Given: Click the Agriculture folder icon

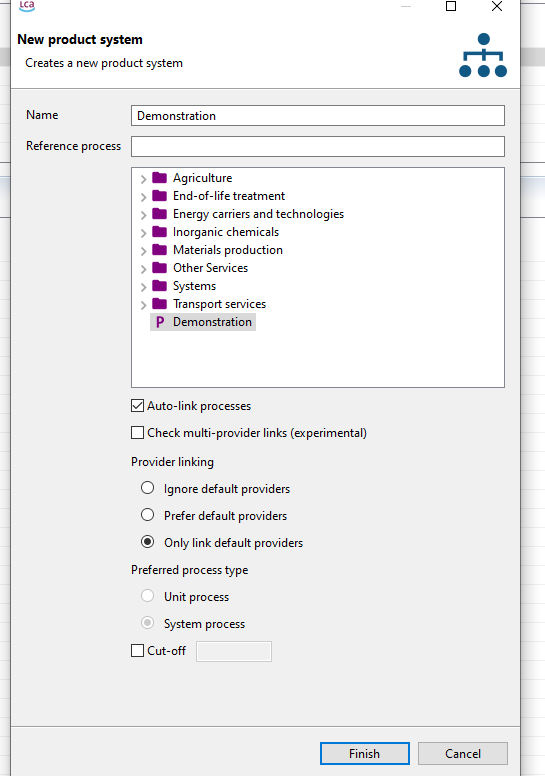Looking at the screenshot, I should (159, 177).
